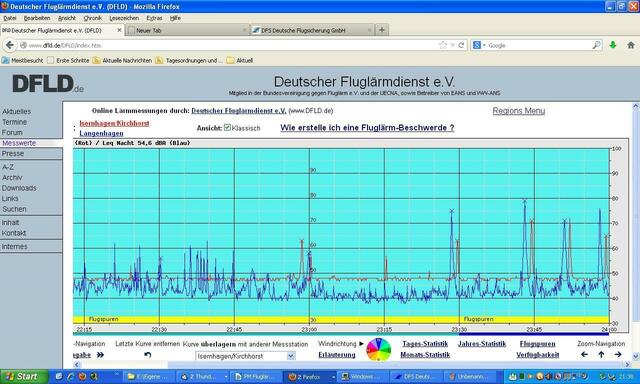The image size is (640, 384).
Task: Click into the Google search field
Action: (539, 45)
